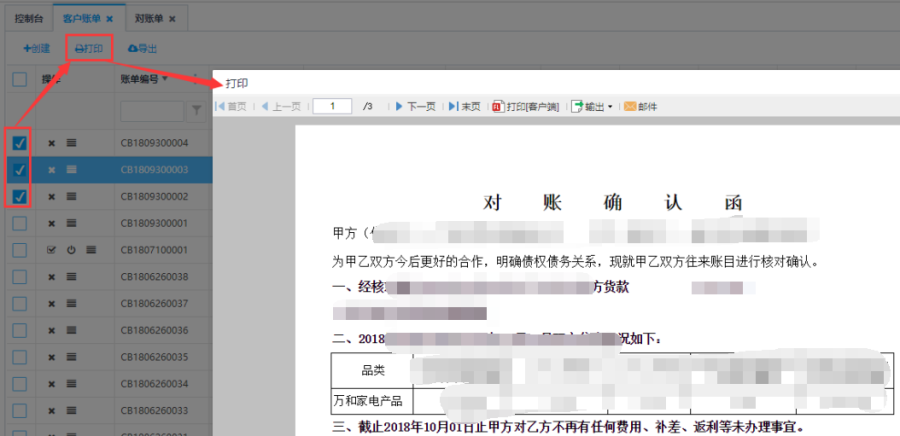Check the checkbox for CB1809300001
This screenshot has height=436, width=900.
pos(20,224)
